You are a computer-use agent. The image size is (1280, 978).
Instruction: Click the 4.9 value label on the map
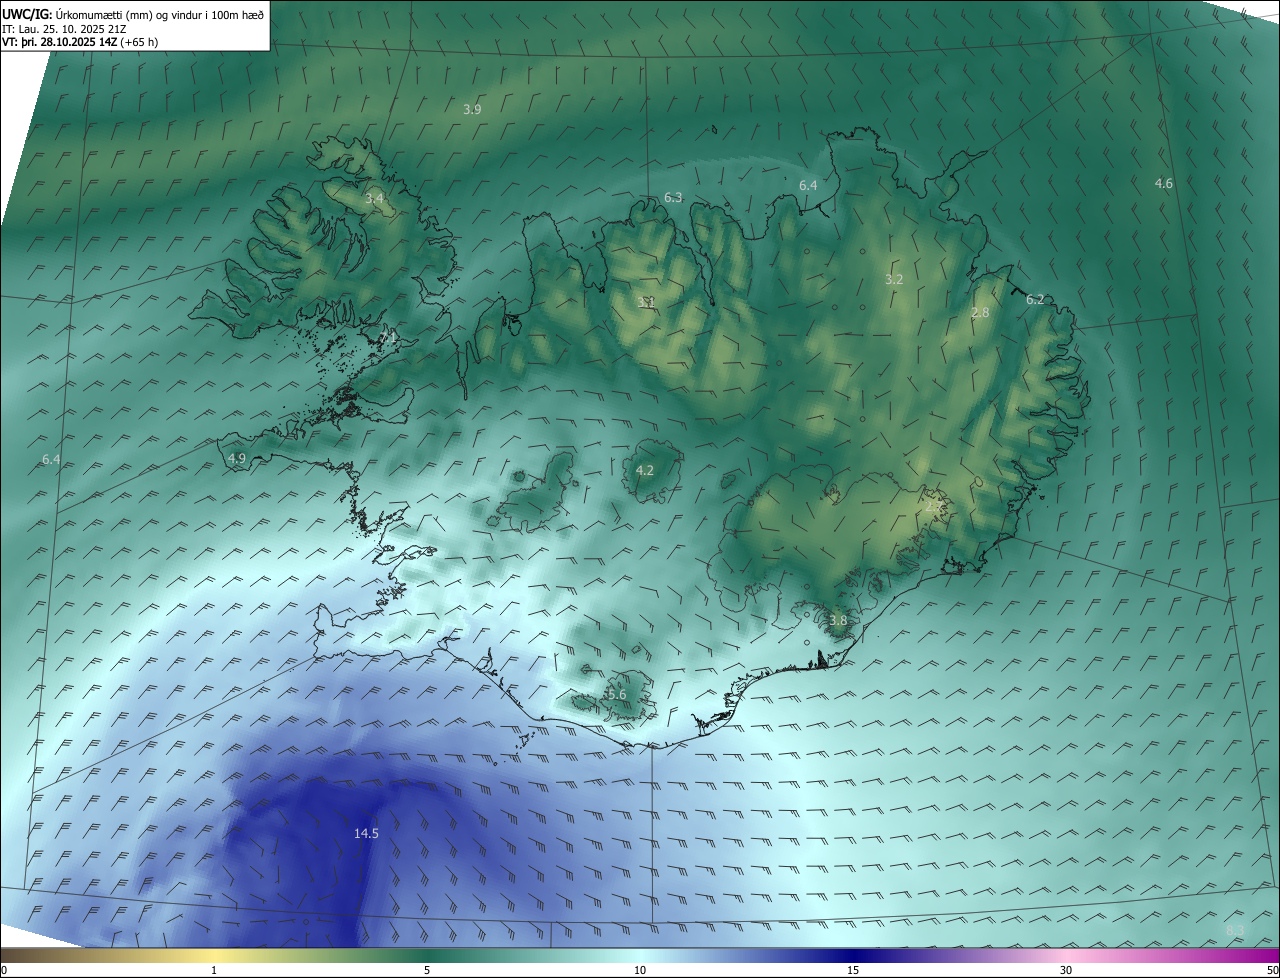point(237,458)
